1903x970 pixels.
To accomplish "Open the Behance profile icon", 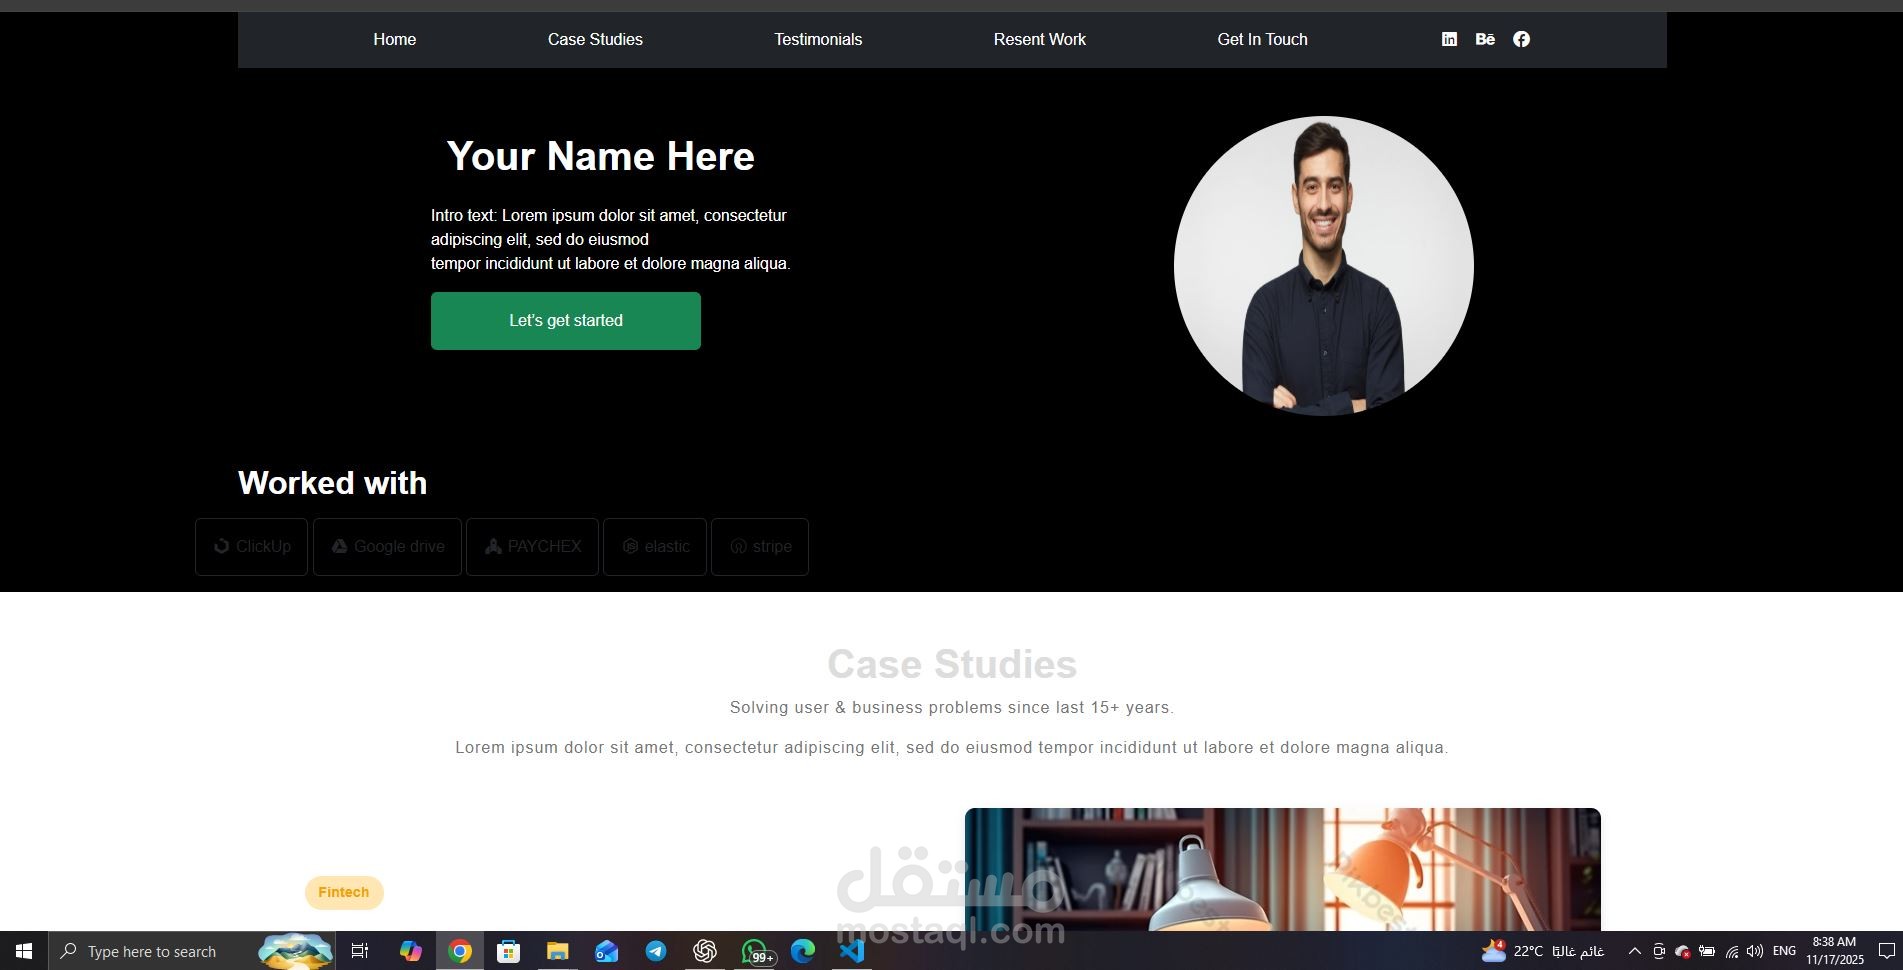I will 1485,39.
